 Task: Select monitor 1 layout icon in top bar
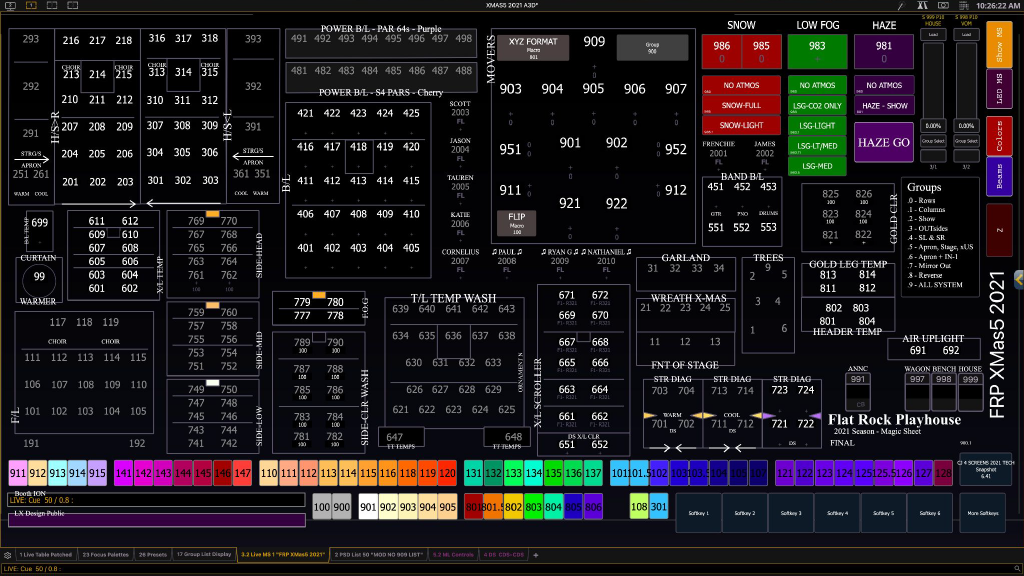(x=31, y=5)
